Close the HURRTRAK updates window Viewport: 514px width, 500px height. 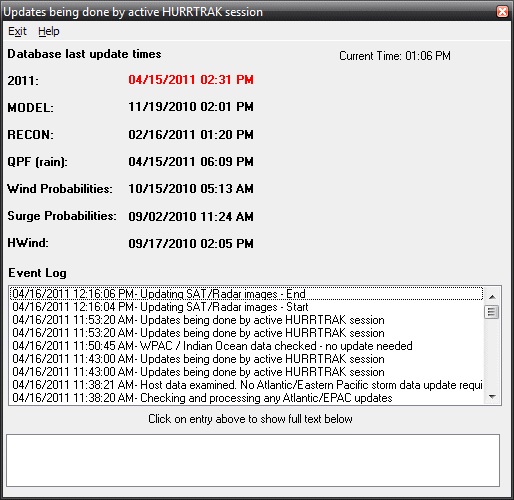(x=502, y=12)
